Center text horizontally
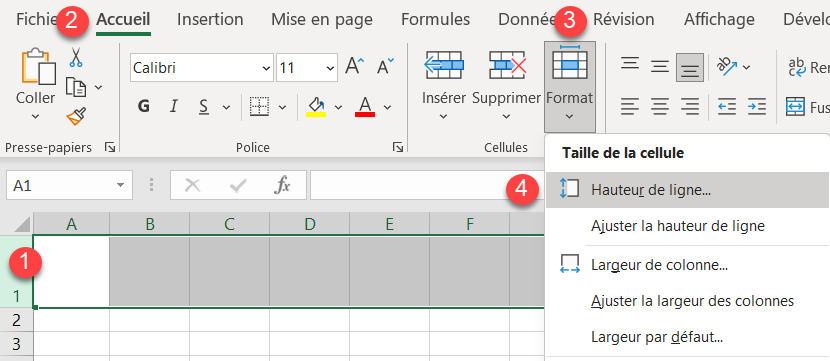Viewport: 830px width, 361px height. tap(660, 106)
